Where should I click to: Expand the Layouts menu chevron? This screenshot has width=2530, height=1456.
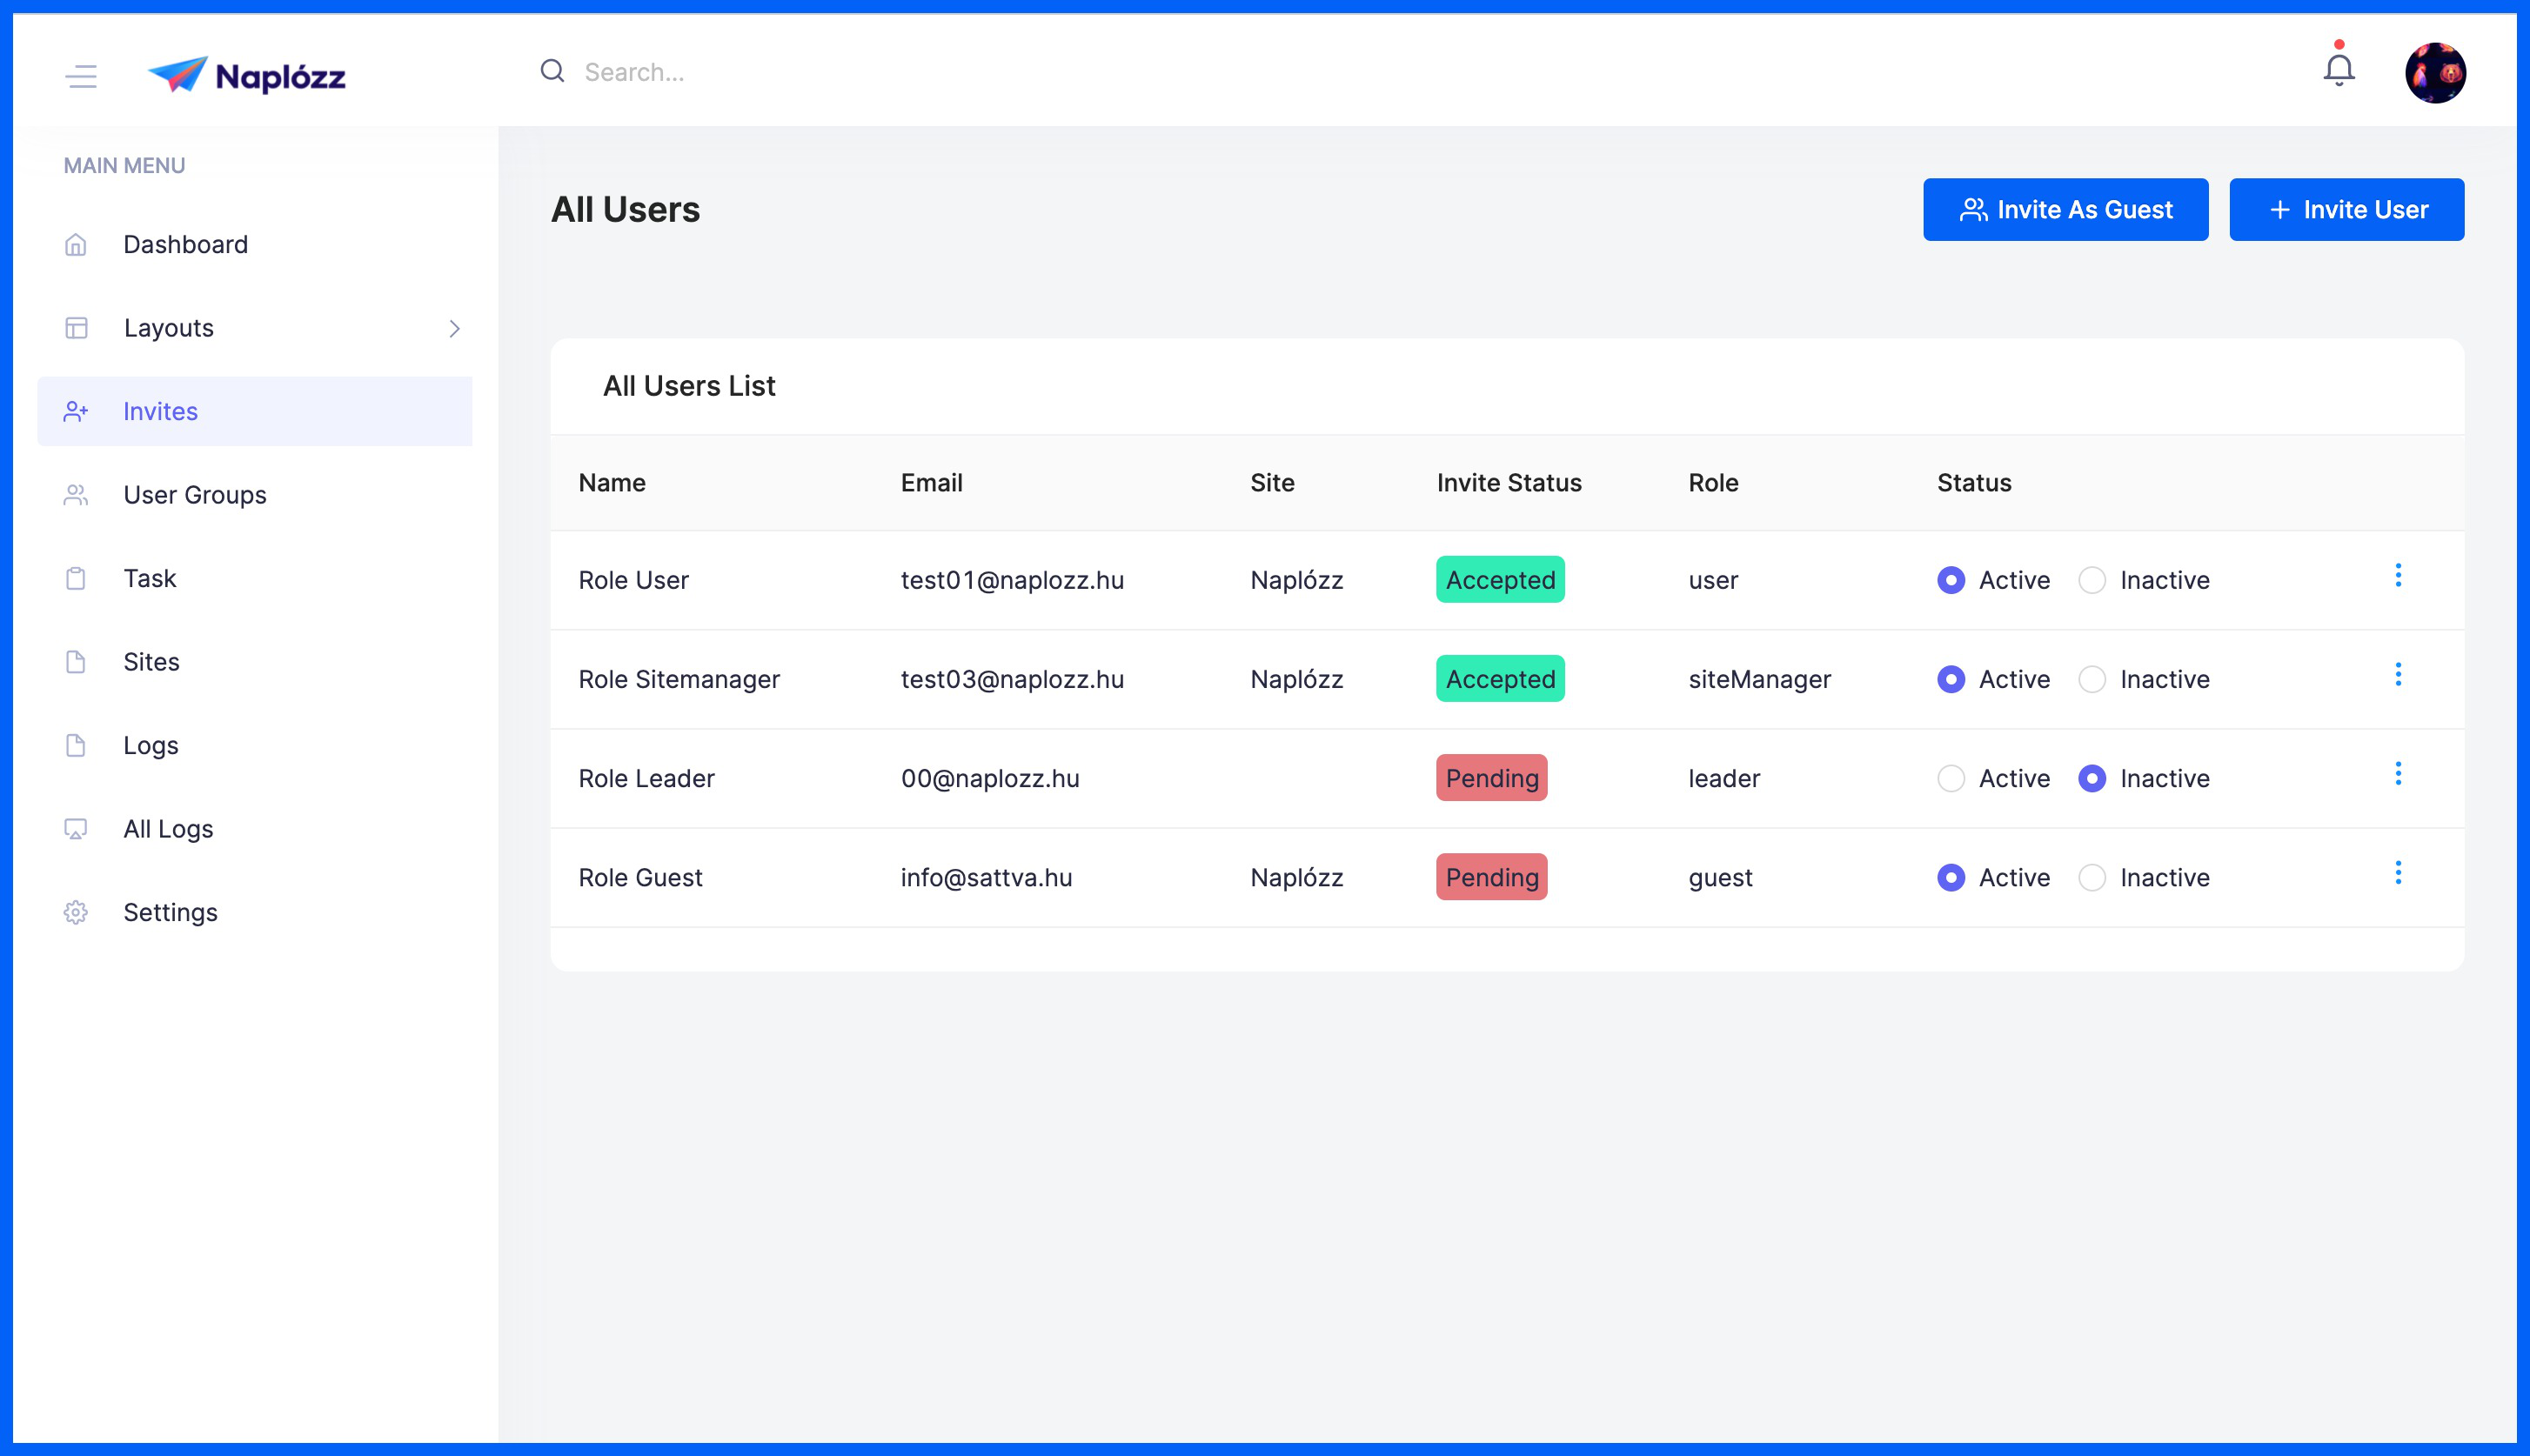[454, 328]
